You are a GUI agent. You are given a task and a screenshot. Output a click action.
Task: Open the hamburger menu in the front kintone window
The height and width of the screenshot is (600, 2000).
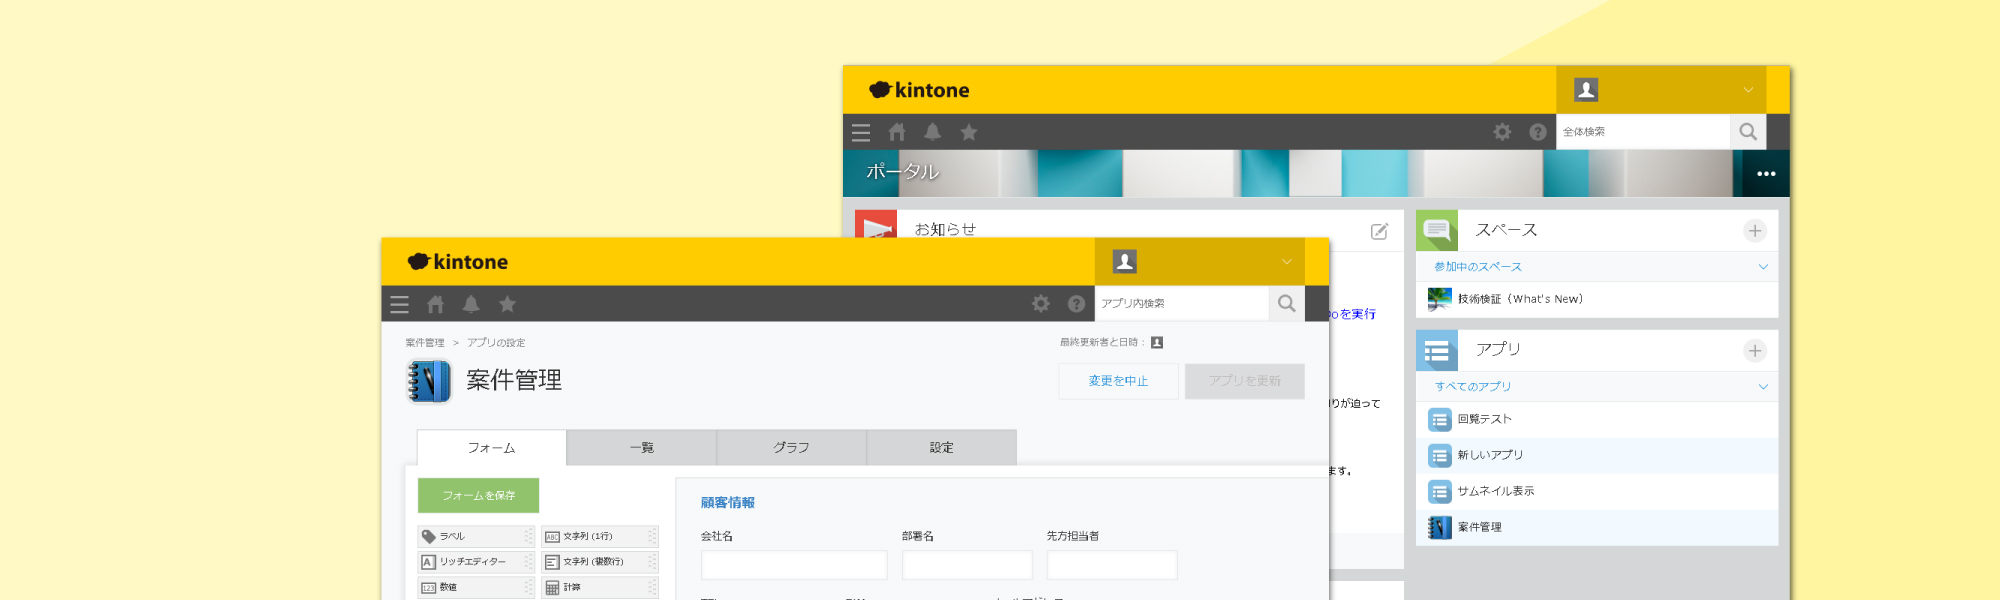(400, 304)
